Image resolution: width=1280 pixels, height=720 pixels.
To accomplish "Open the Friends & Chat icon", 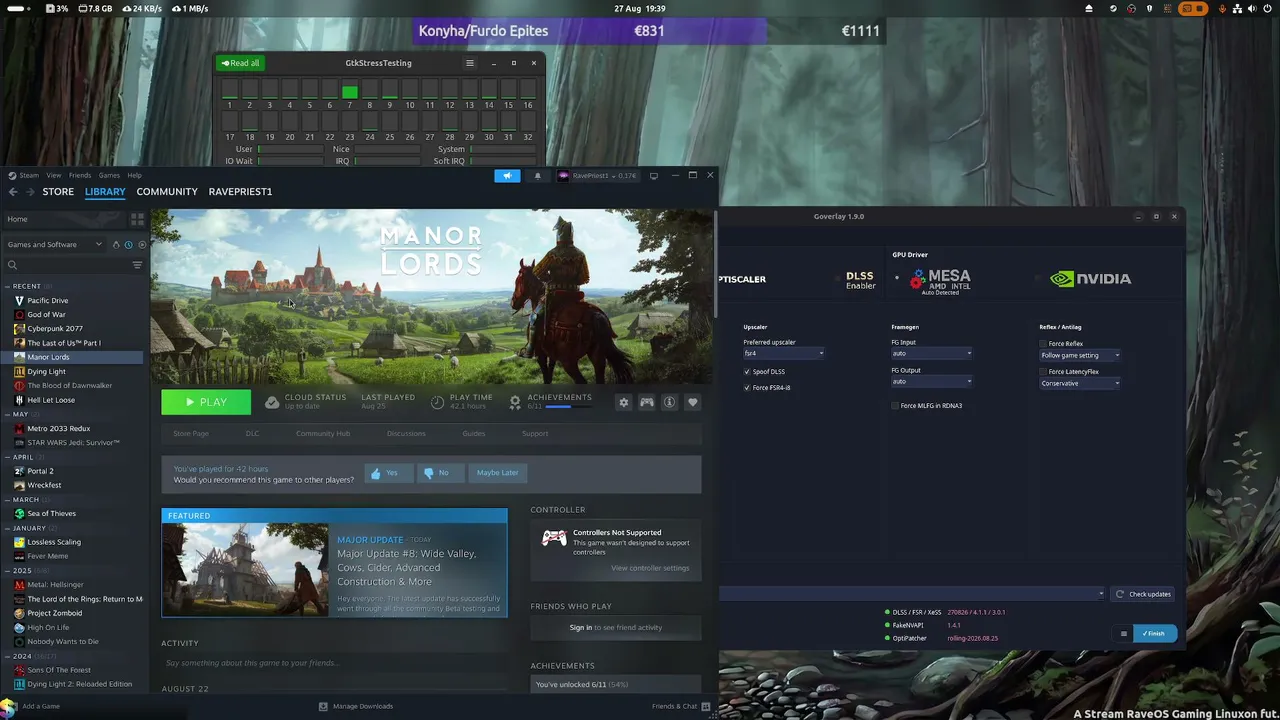I will pyautogui.click(x=706, y=706).
